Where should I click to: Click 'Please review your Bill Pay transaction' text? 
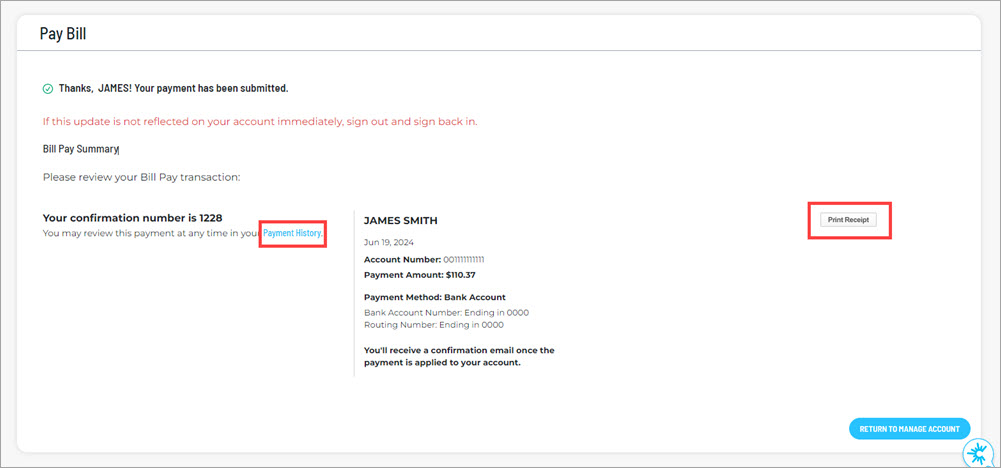[141, 177]
